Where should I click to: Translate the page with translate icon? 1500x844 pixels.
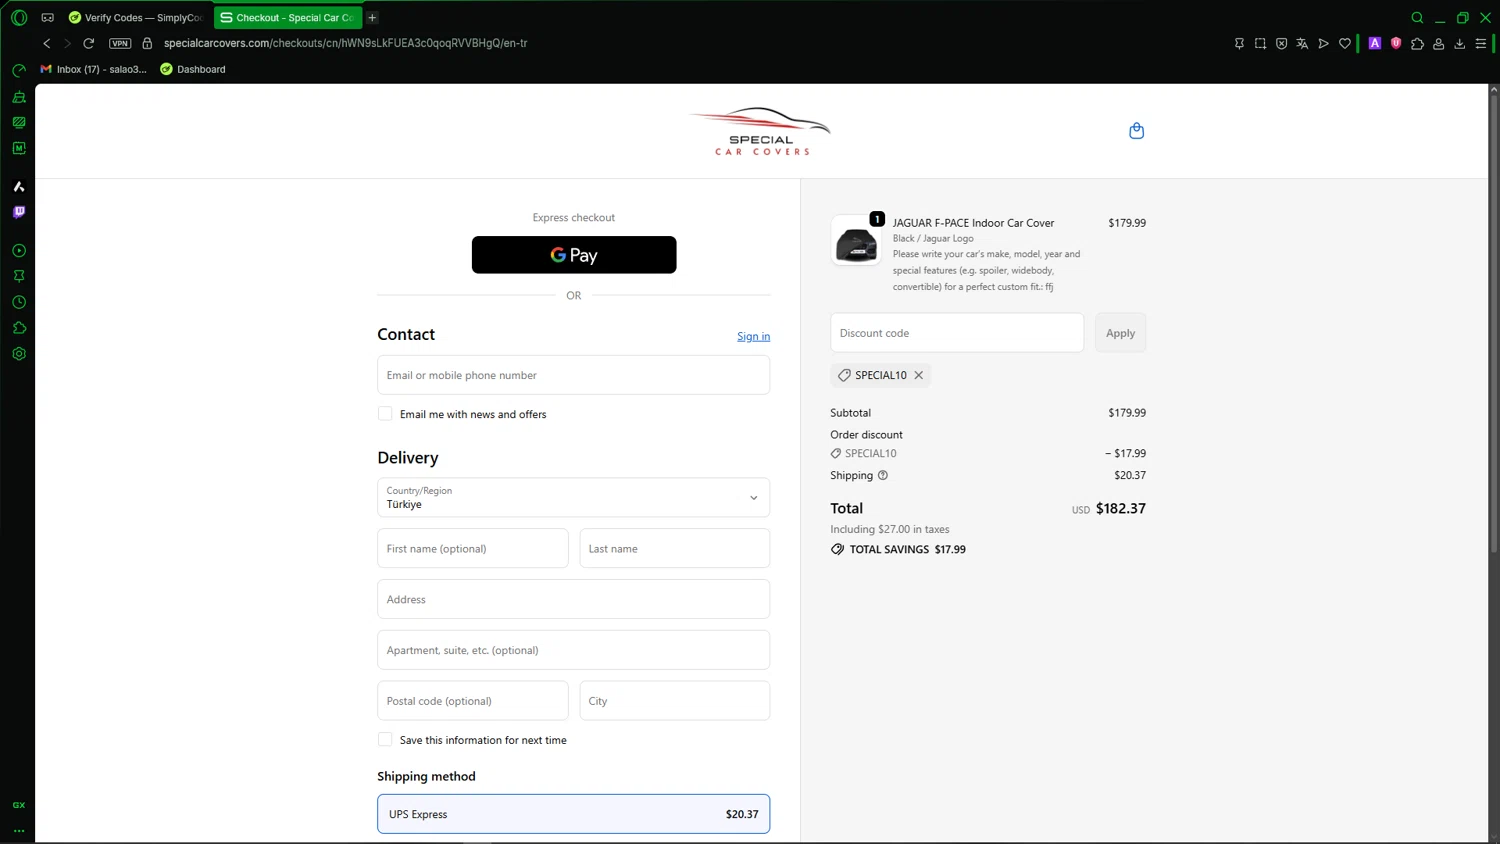pyautogui.click(x=1302, y=43)
